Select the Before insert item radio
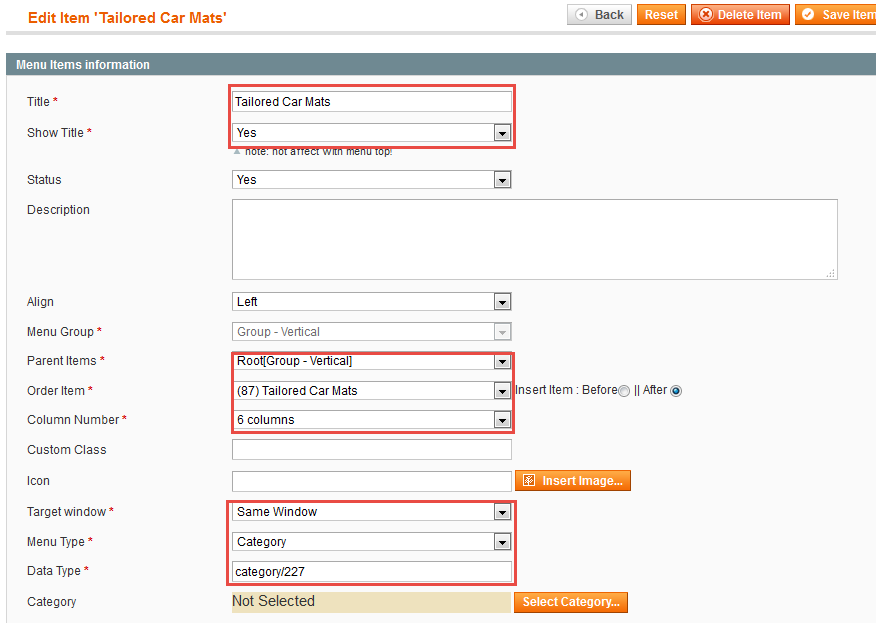The image size is (876, 623). [624, 391]
